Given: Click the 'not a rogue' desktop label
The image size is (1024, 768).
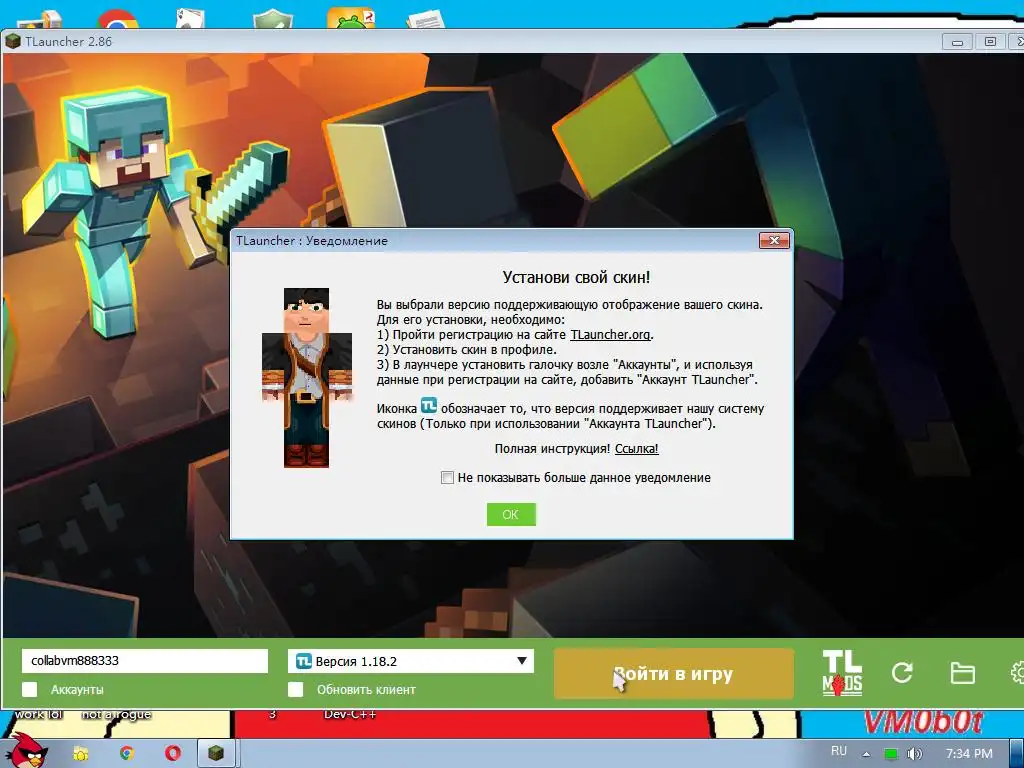Looking at the screenshot, I should [116, 714].
